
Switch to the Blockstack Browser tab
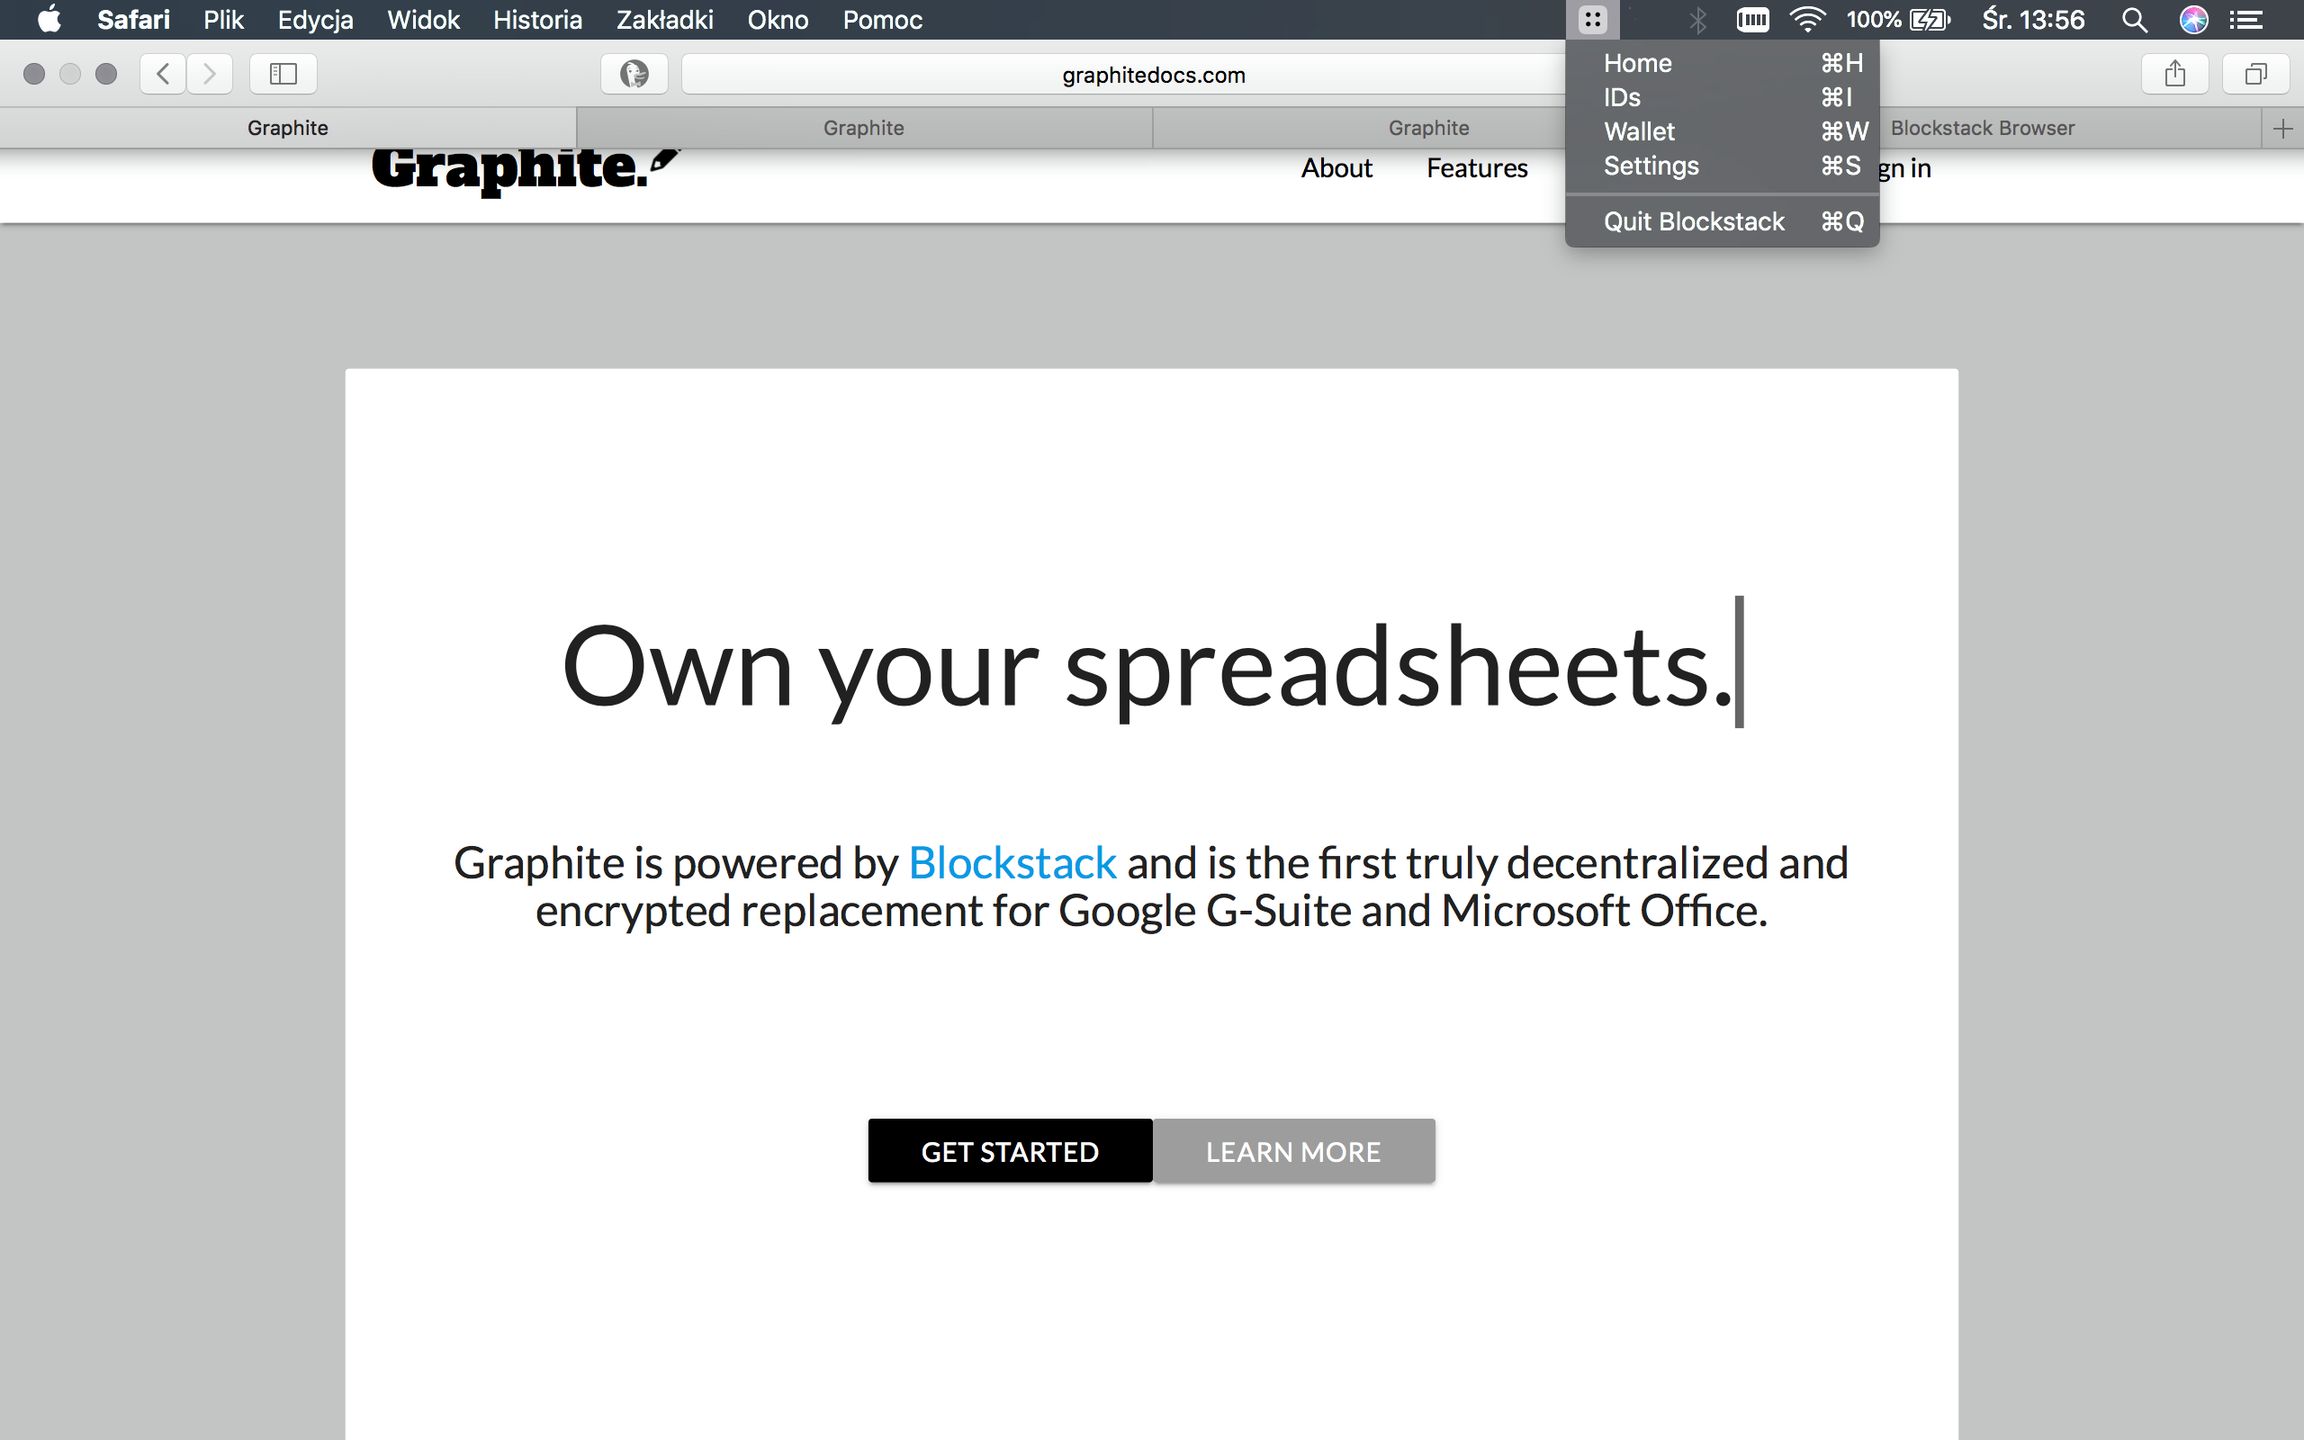(1982, 127)
